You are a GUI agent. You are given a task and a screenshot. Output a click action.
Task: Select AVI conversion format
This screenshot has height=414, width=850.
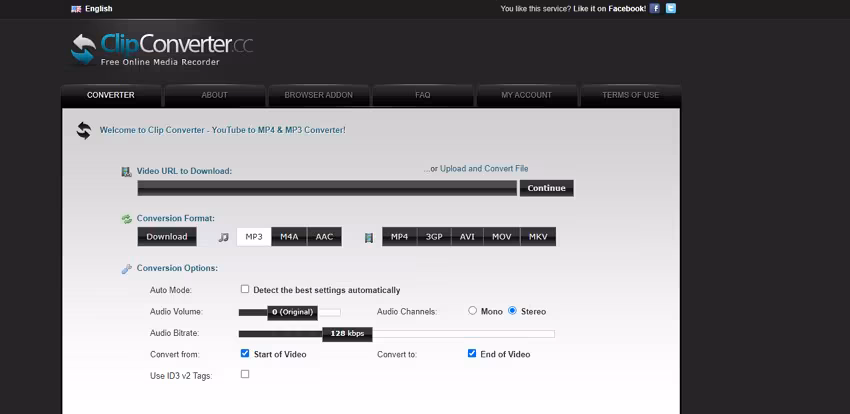(467, 237)
